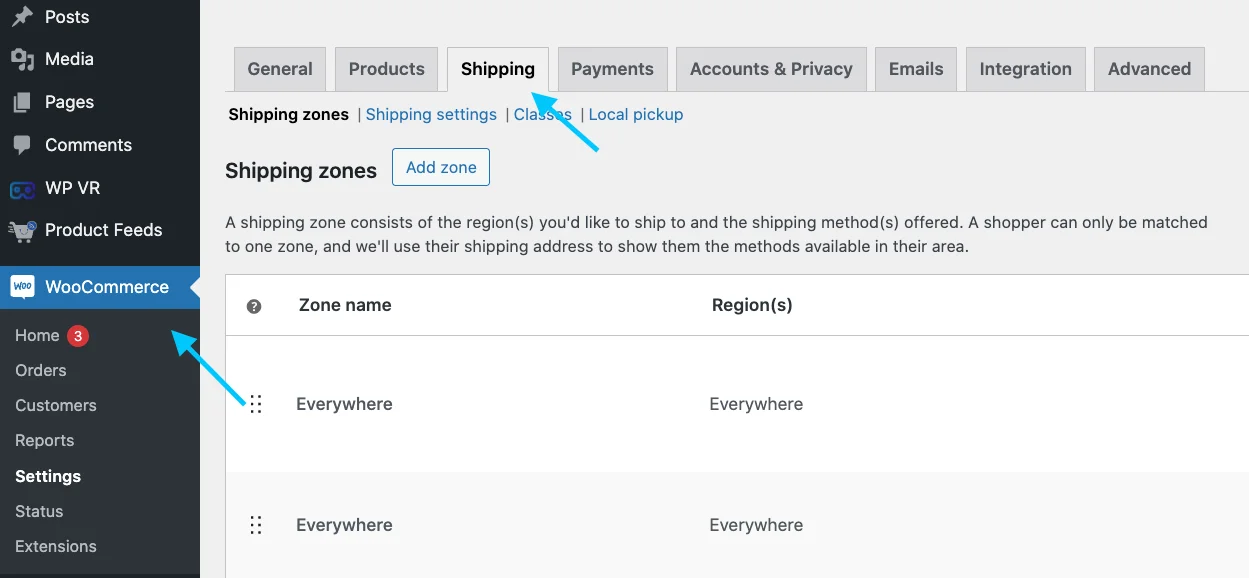Click the WP VR headset icon

pos(22,188)
